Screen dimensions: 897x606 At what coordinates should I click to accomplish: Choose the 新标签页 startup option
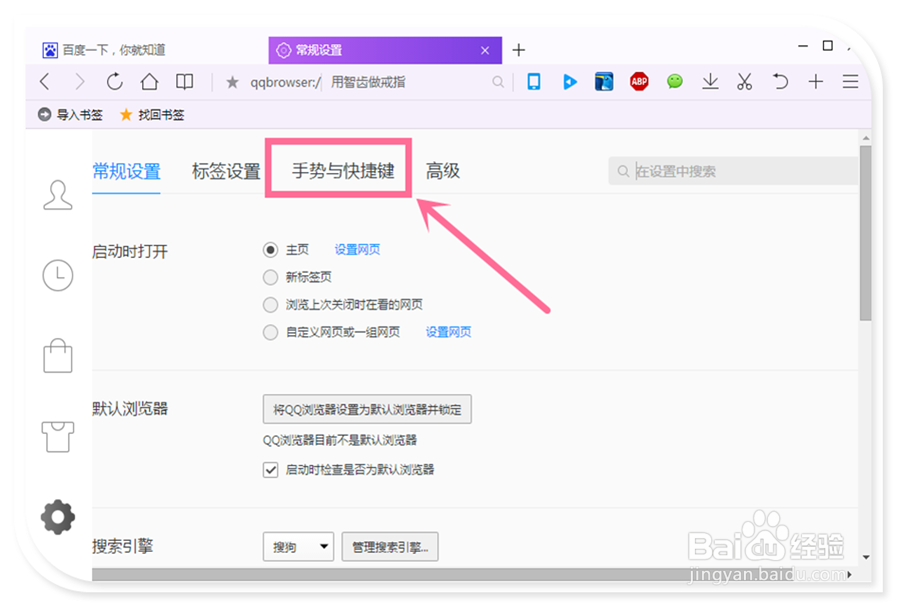coord(270,277)
